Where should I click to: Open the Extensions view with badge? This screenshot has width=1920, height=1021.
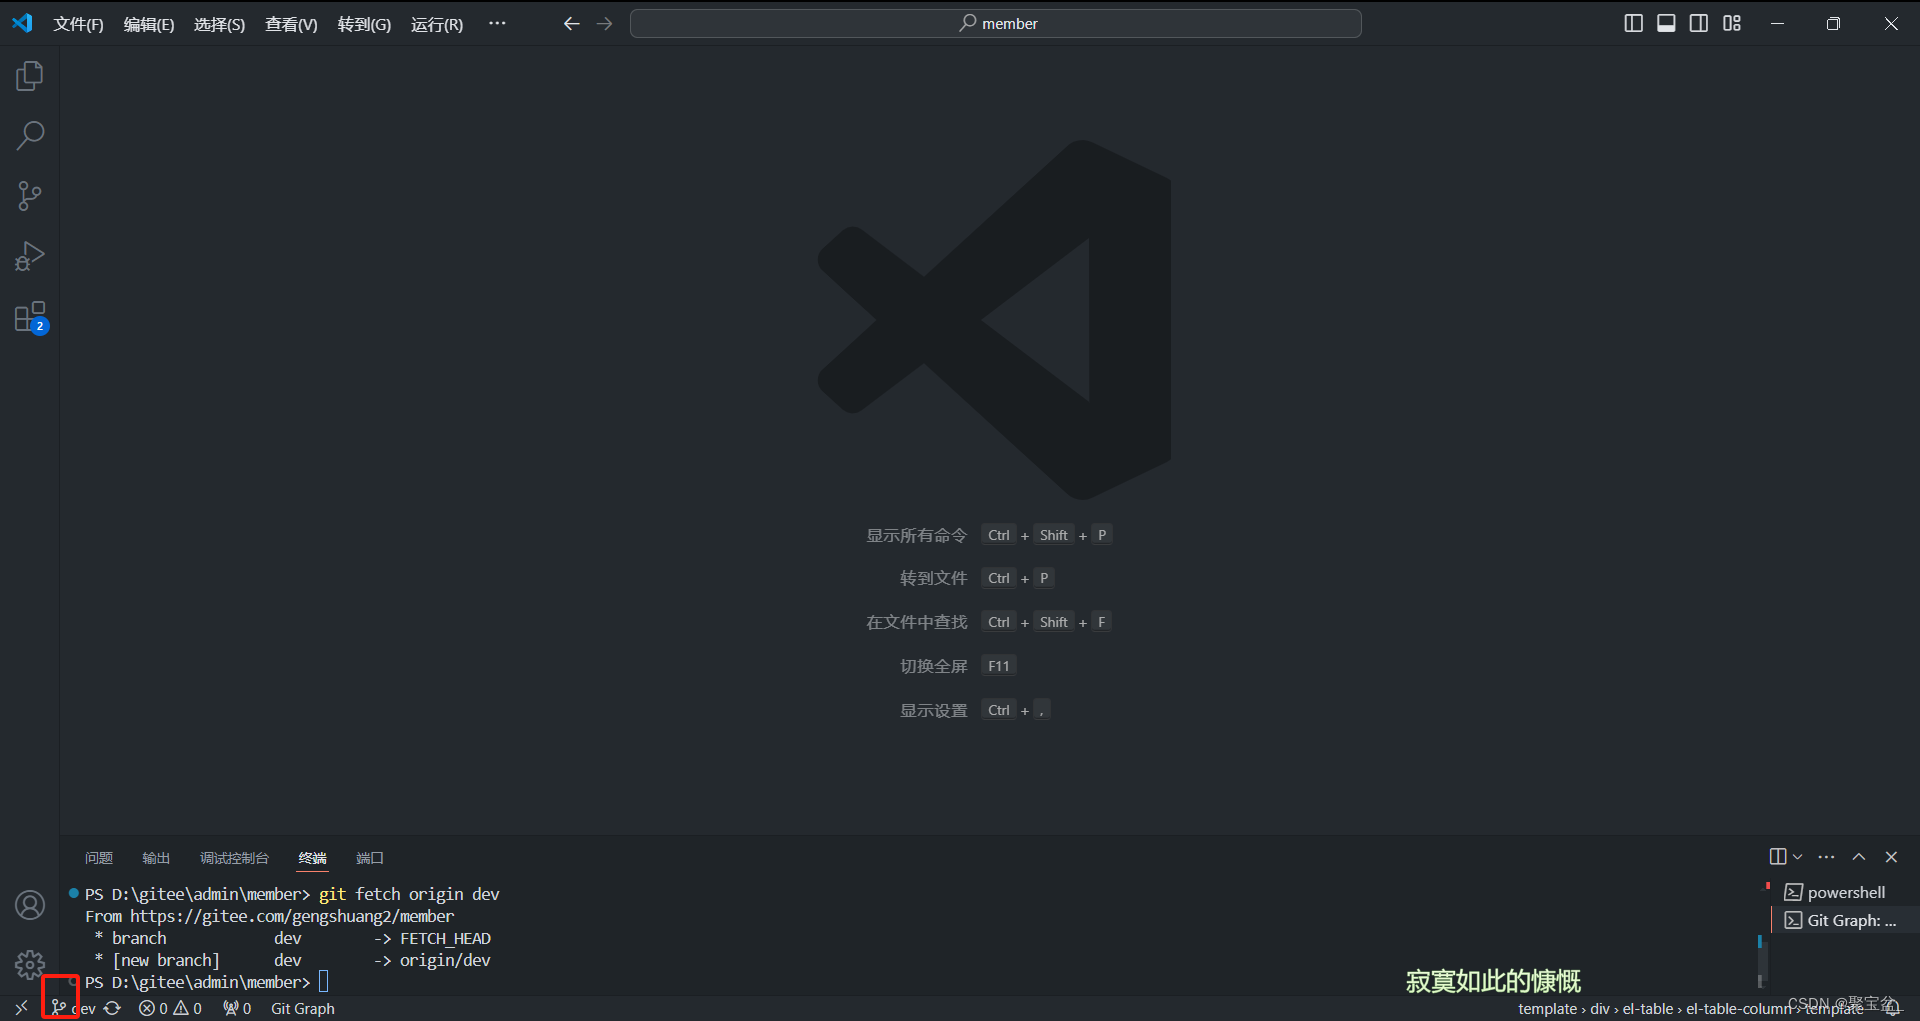(x=30, y=318)
